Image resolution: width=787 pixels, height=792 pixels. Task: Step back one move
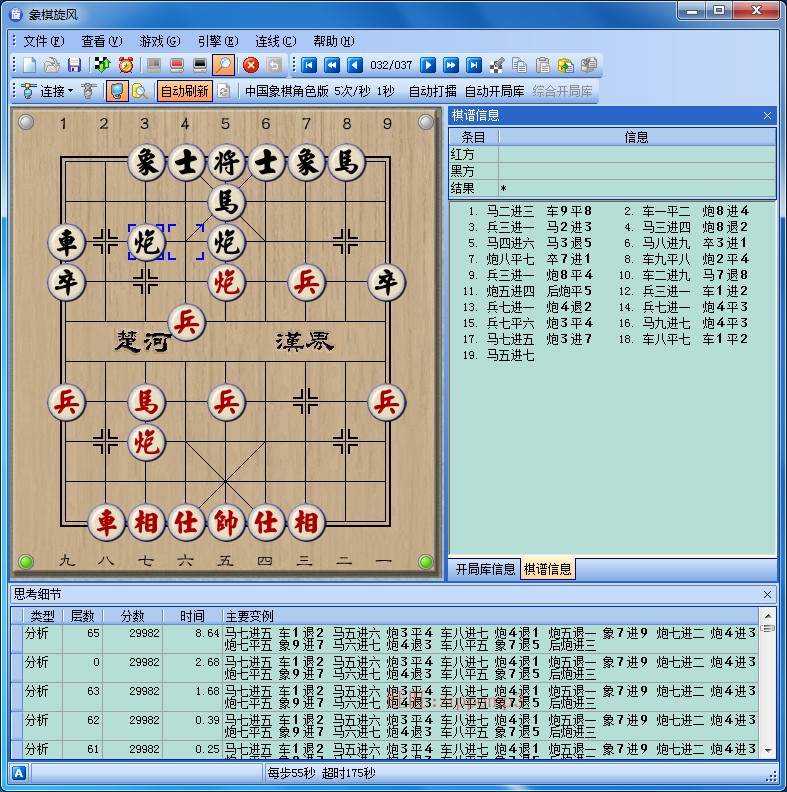tap(355, 65)
